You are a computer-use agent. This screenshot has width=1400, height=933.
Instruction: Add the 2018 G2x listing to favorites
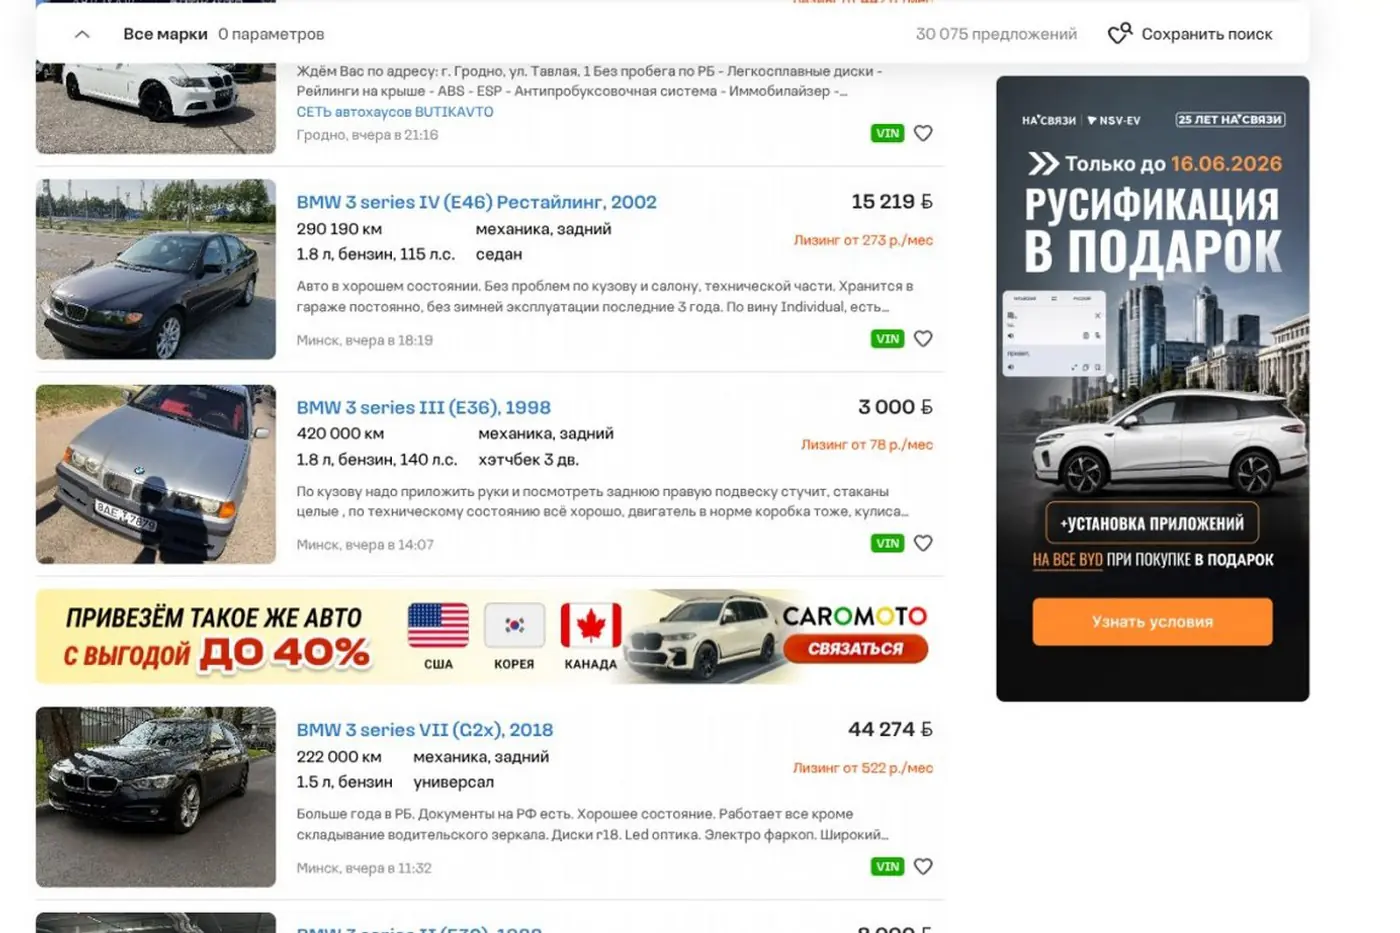click(x=923, y=867)
